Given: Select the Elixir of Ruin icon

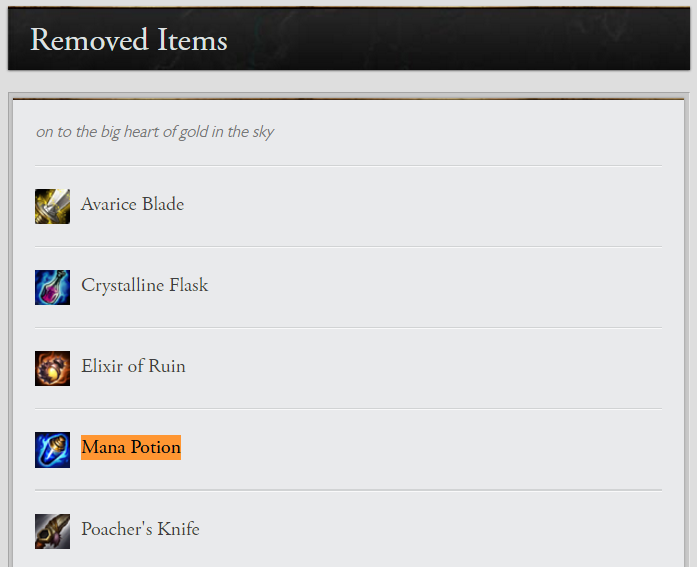Looking at the screenshot, I should (52, 368).
